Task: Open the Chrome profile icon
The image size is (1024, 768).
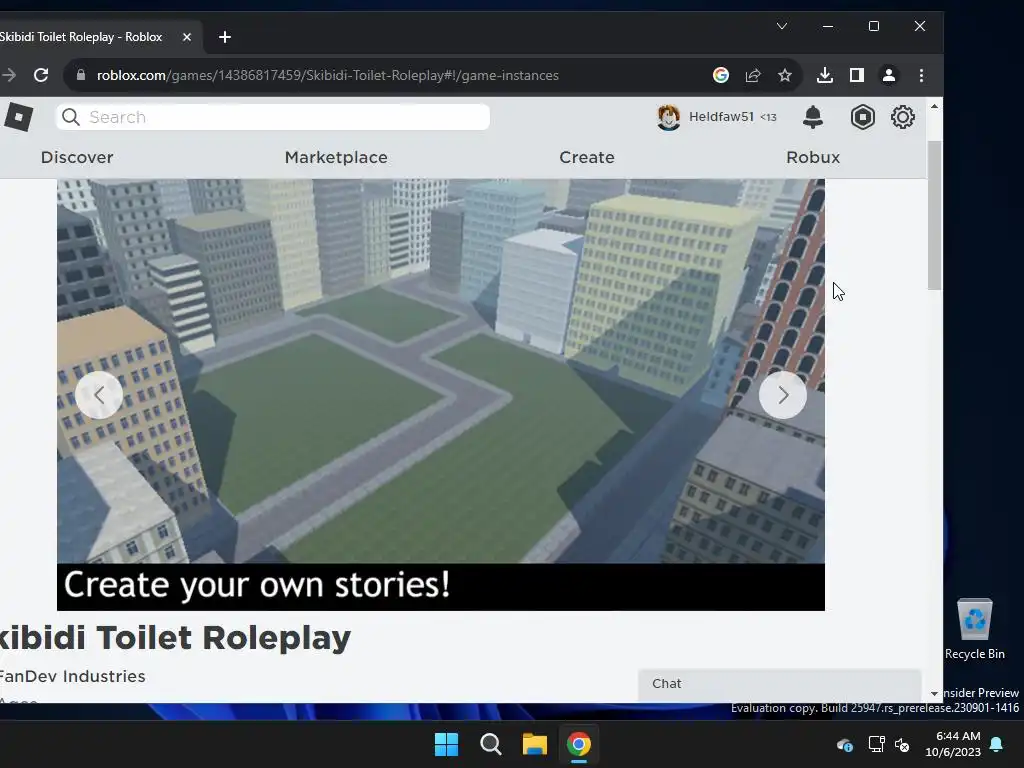Action: [889, 75]
